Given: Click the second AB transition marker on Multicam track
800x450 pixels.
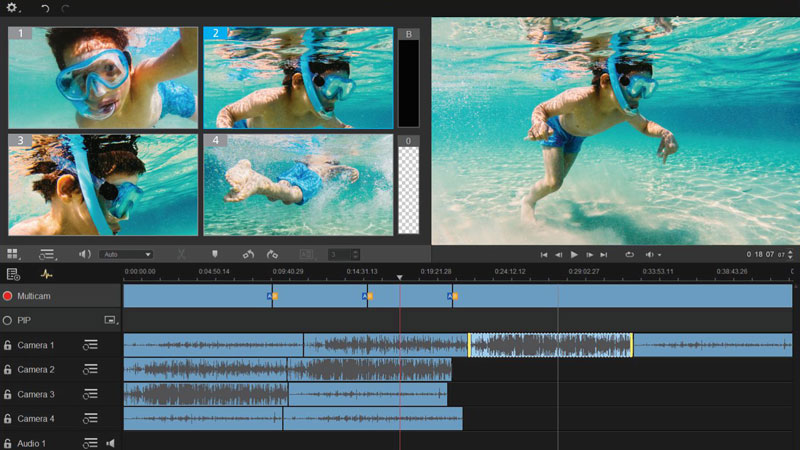Looking at the screenshot, I should point(367,296).
